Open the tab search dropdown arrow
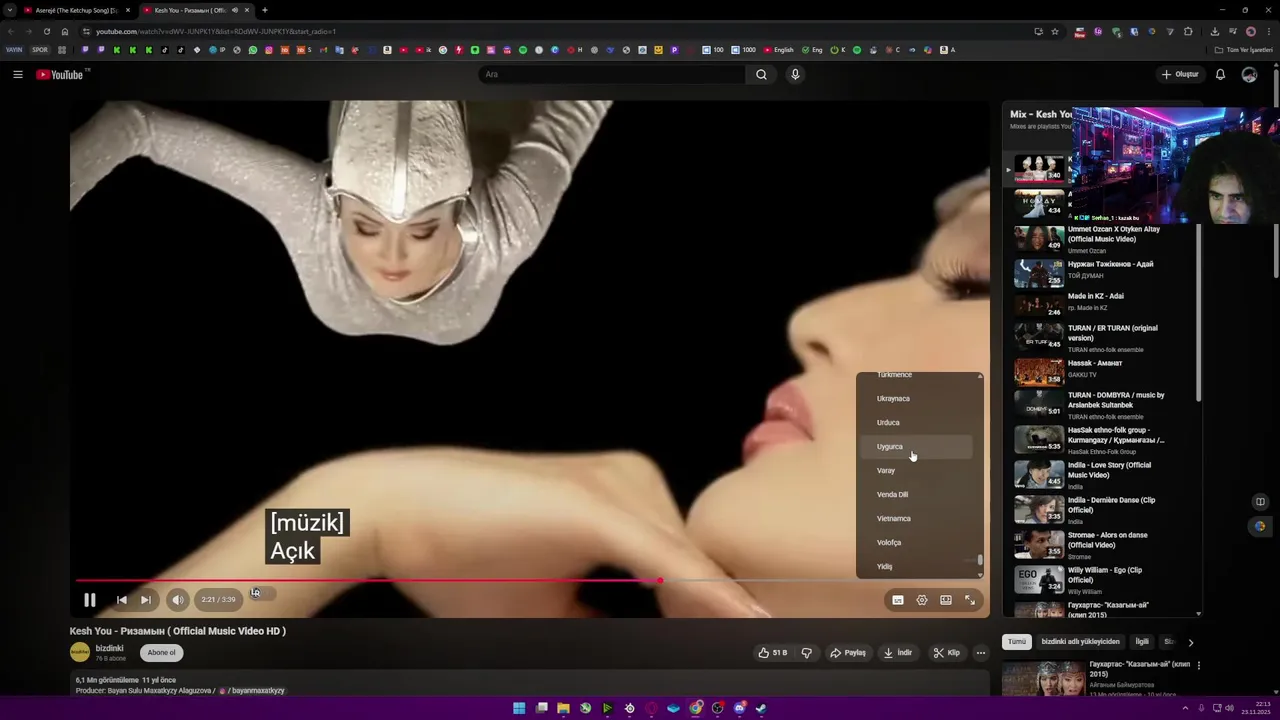The image size is (1280, 720). point(9,10)
